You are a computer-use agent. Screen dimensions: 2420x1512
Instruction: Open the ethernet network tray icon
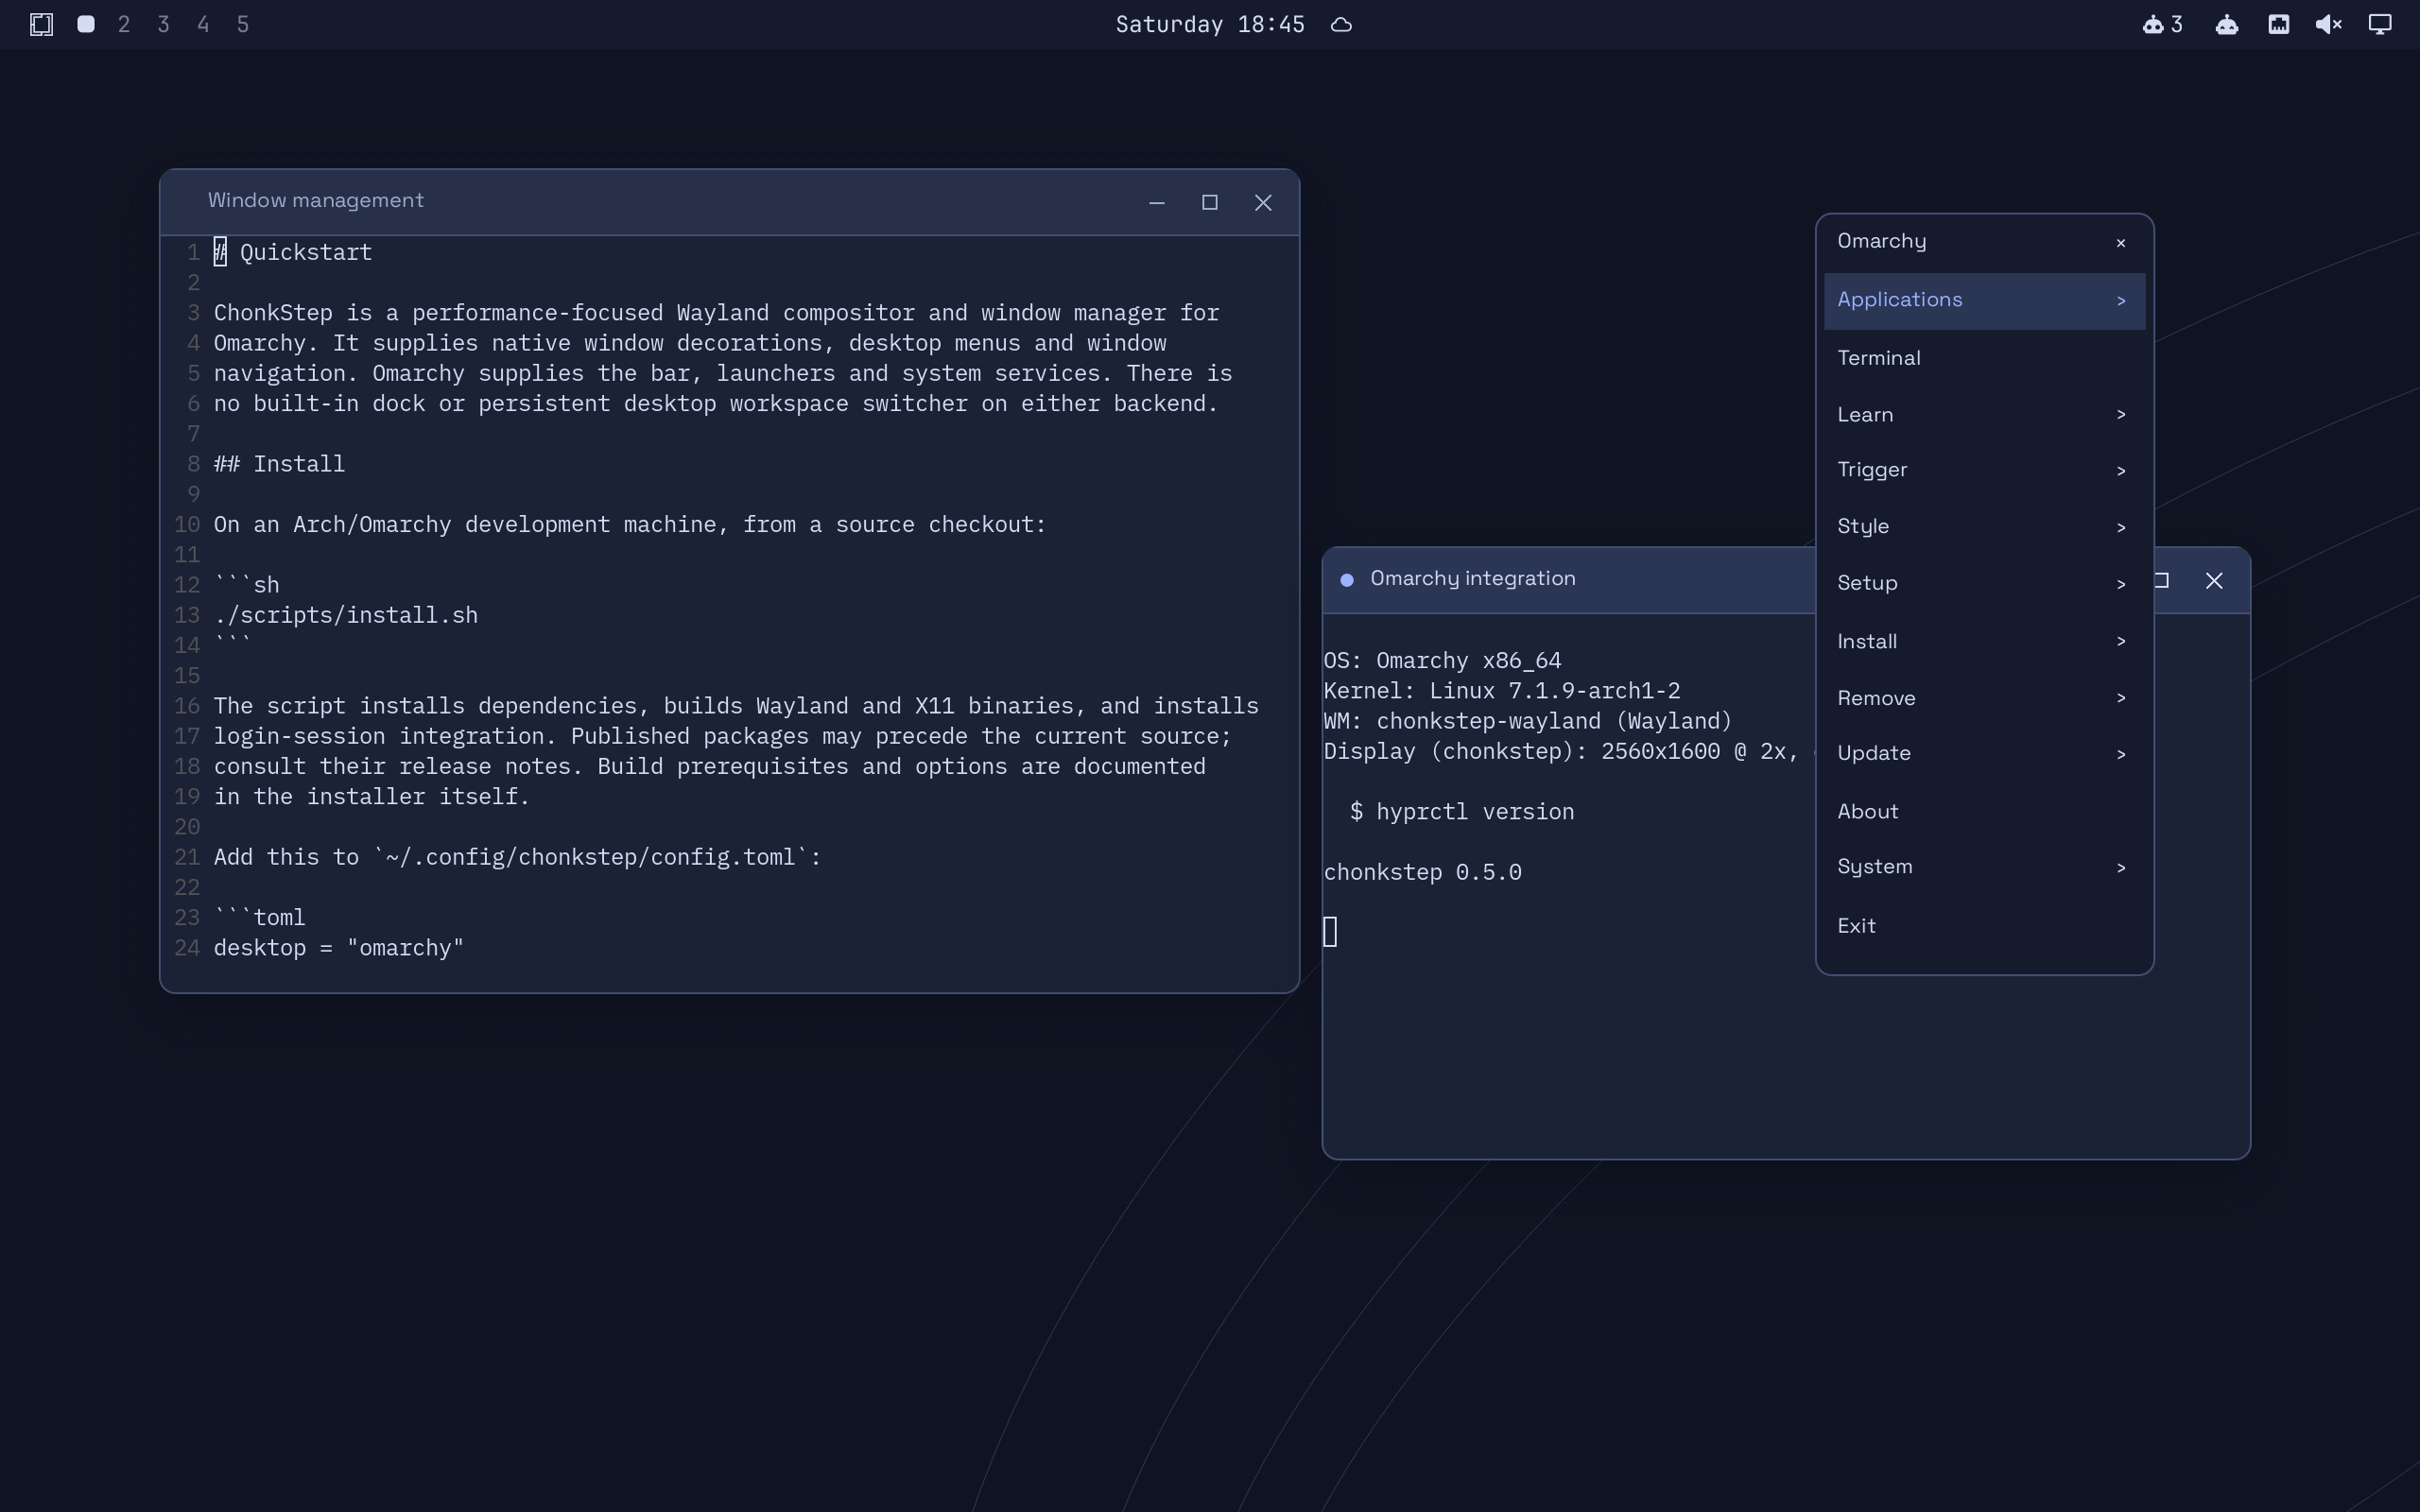[x=2278, y=24]
